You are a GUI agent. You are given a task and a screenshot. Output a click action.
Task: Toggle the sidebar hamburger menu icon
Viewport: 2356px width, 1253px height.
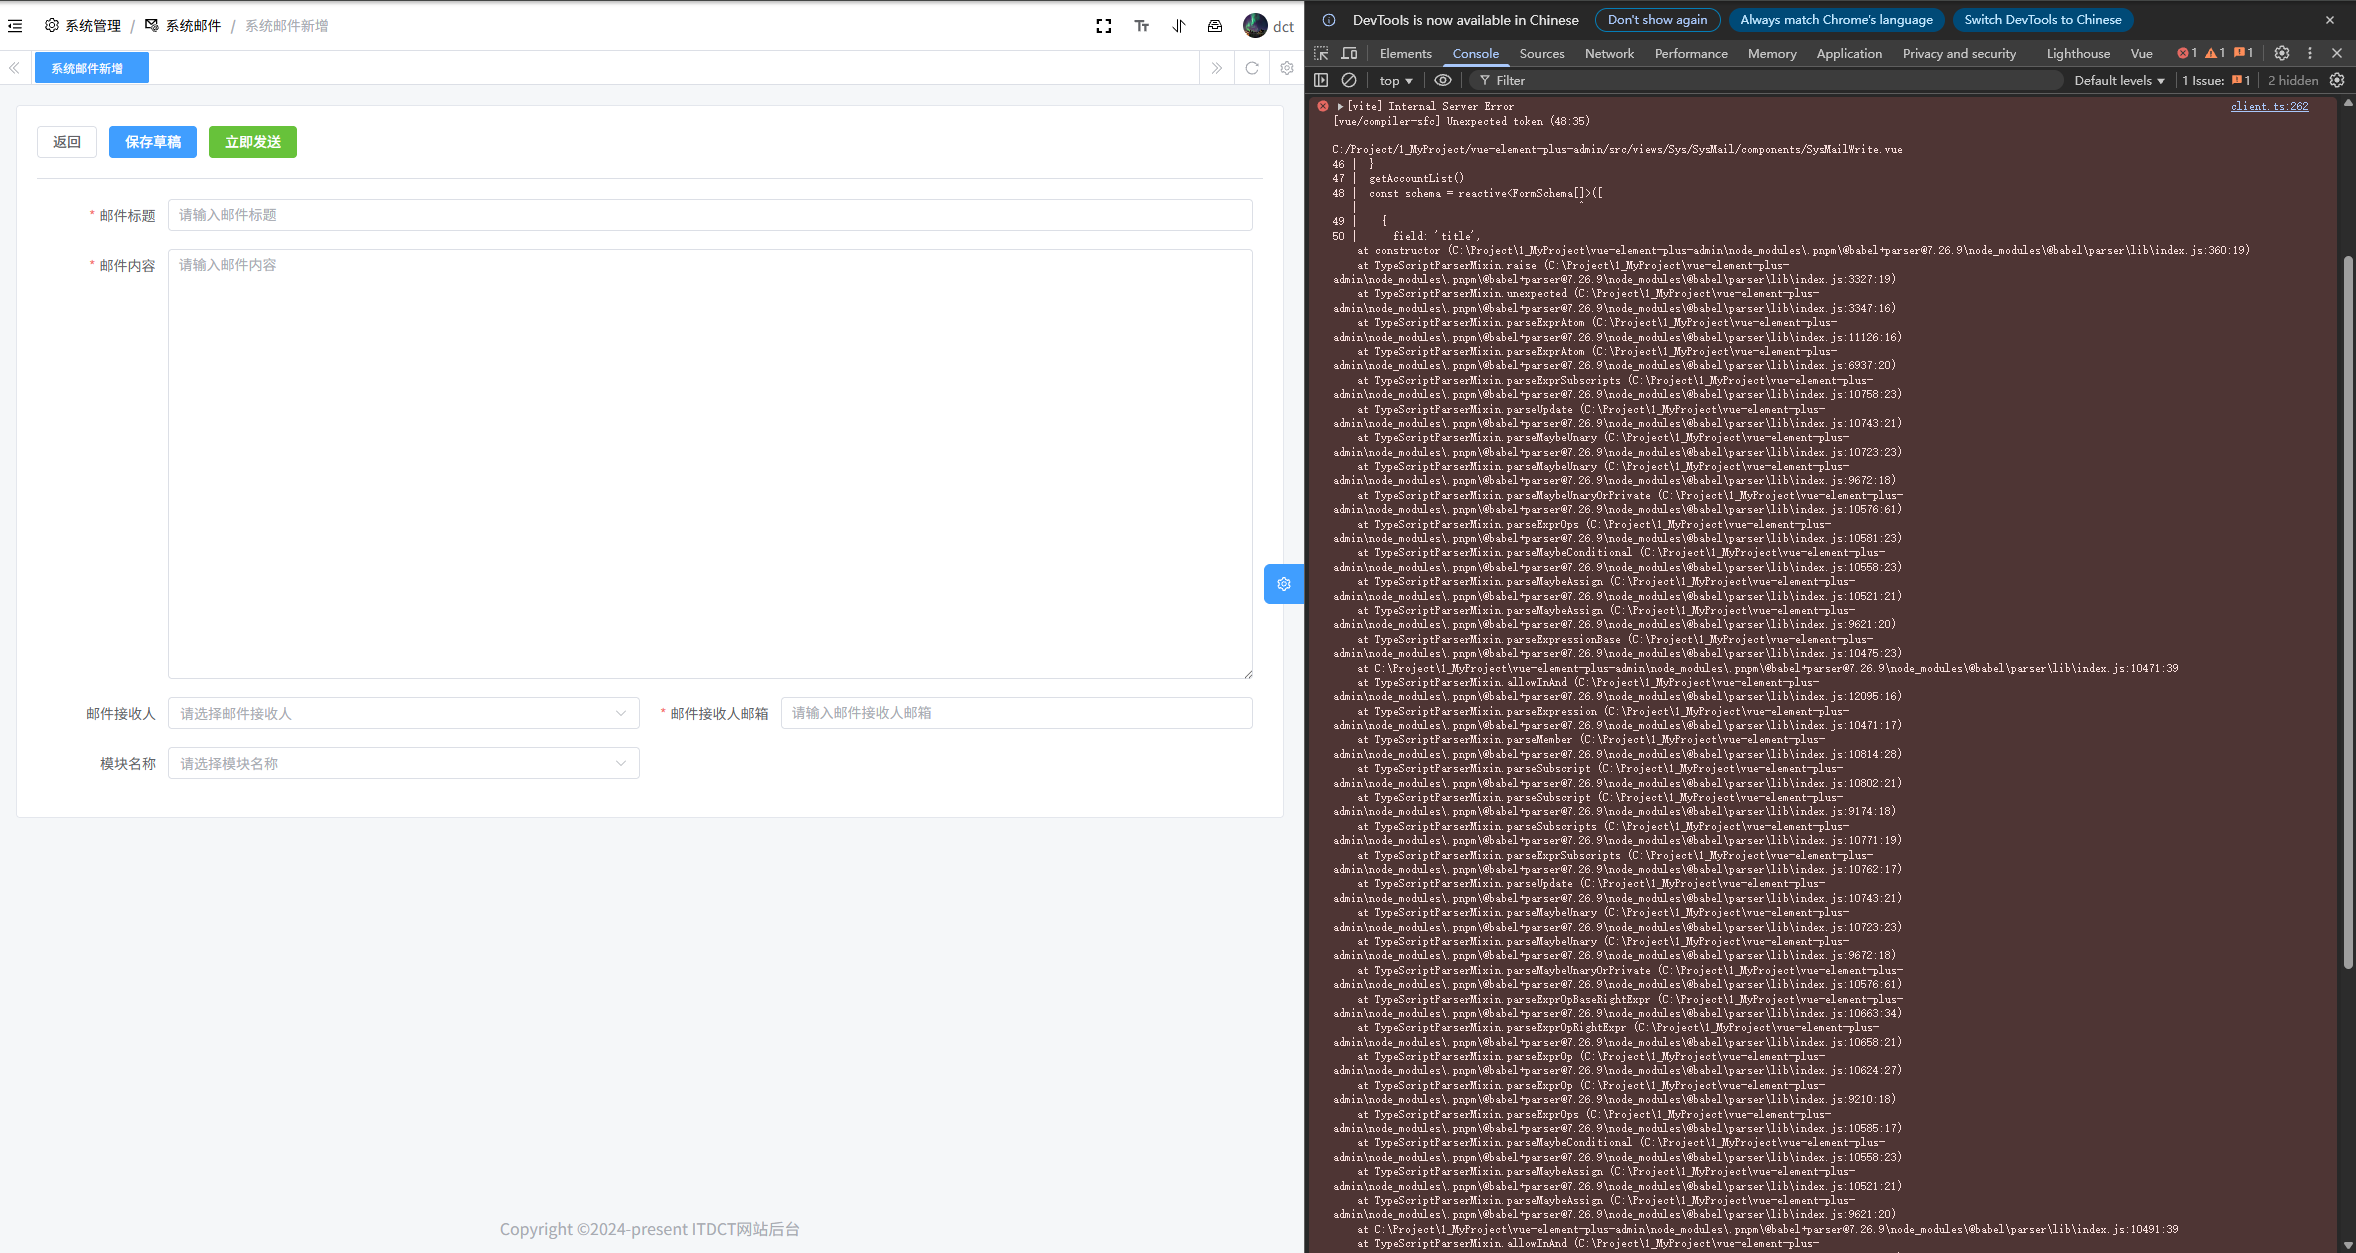15,26
